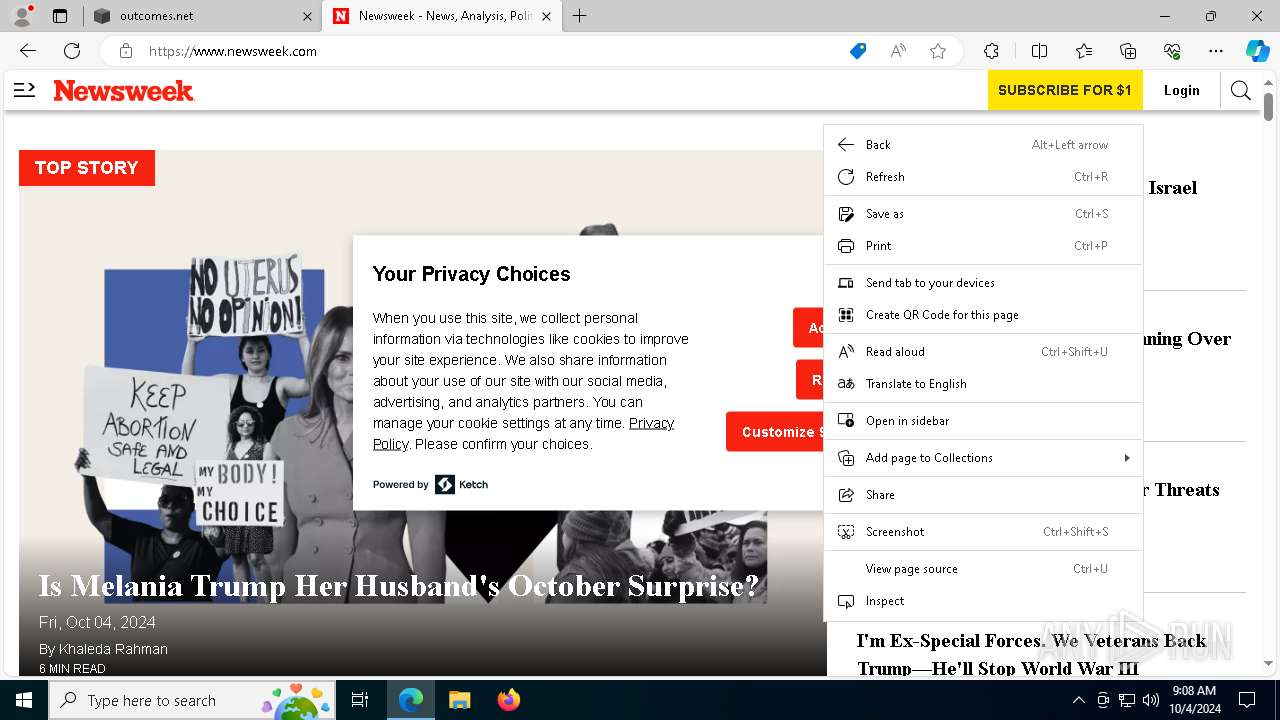Screen dimensions: 1280x720
Task: View site information via the lock icon
Action: coord(126,51)
